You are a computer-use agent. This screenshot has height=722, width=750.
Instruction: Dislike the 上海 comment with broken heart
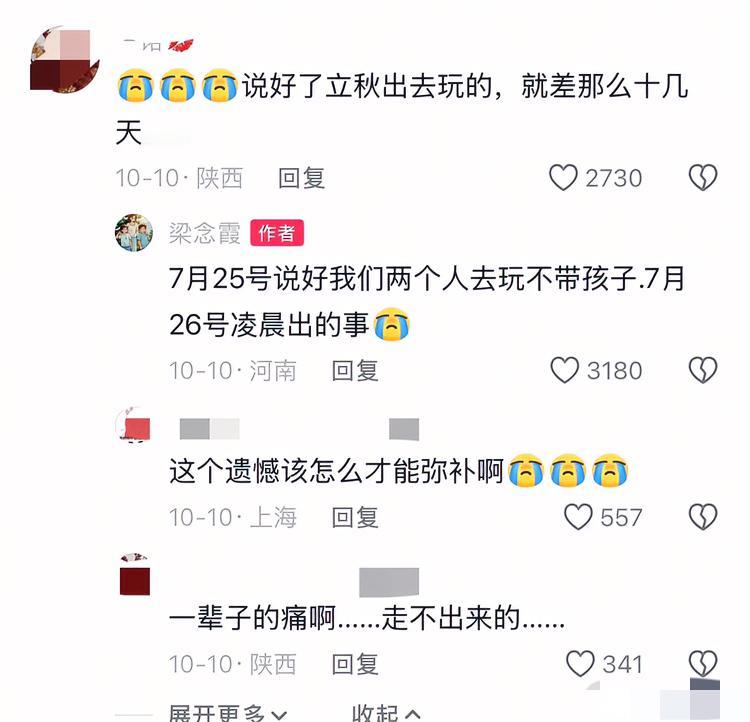[703, 517]
